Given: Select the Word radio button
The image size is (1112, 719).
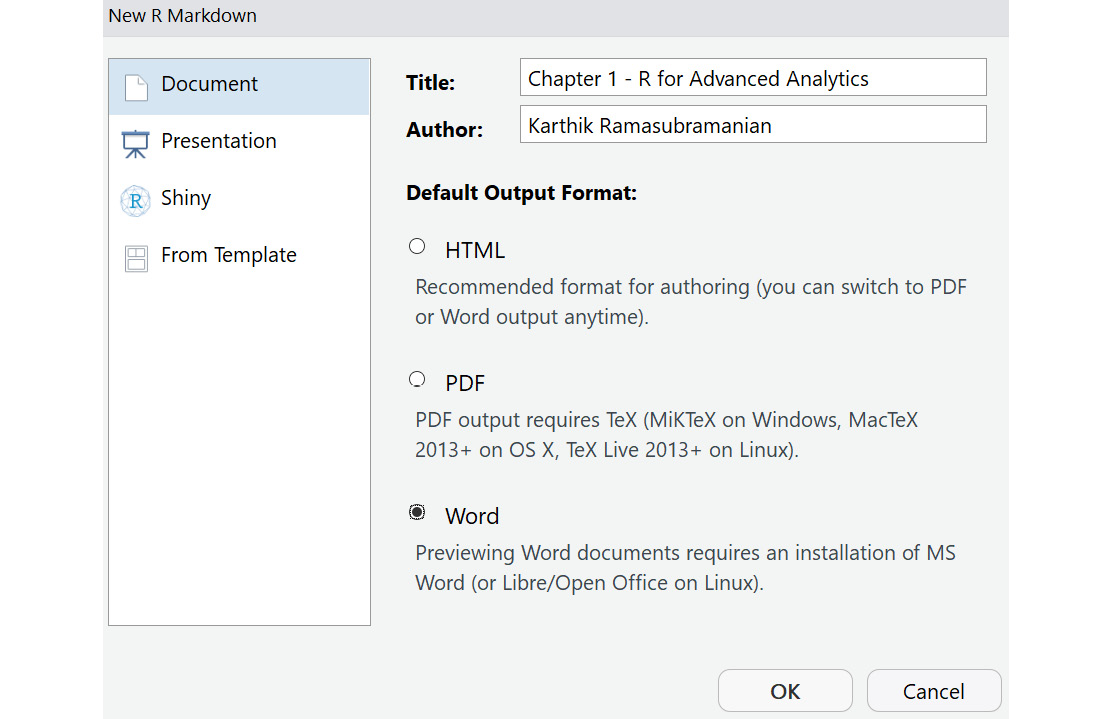Looking at the screenshot, I should tap(417, 512).
